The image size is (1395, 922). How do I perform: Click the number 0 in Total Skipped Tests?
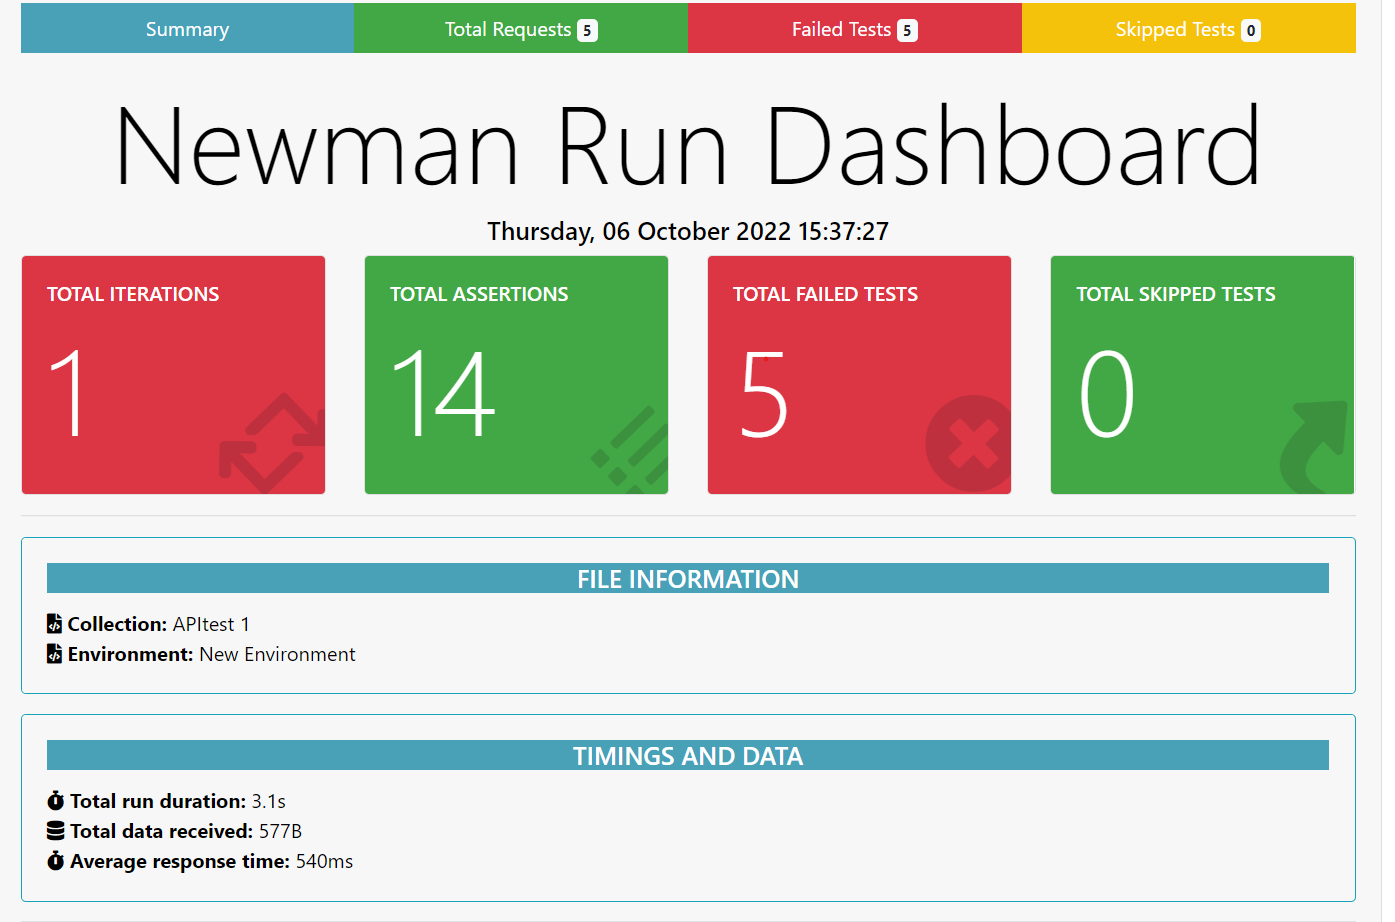coord(1107,394)
